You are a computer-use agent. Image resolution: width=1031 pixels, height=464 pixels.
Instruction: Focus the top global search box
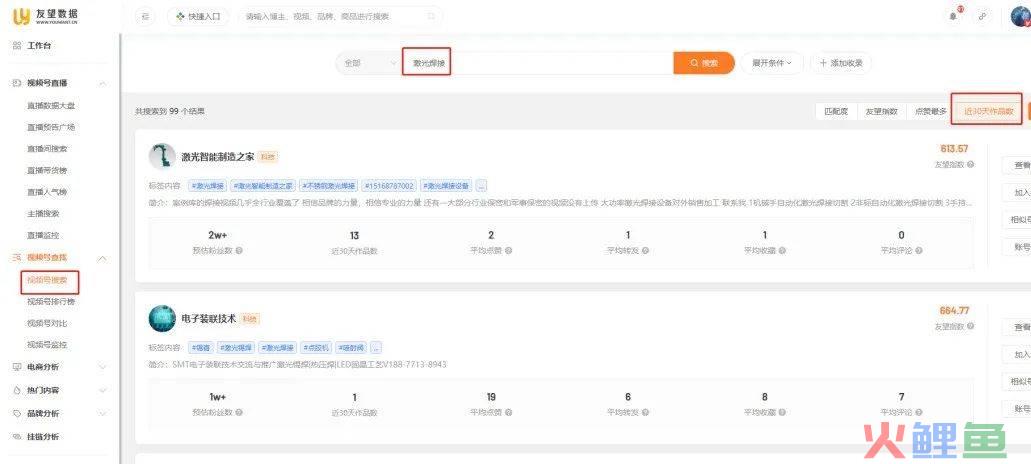click(x=339, y=16)
